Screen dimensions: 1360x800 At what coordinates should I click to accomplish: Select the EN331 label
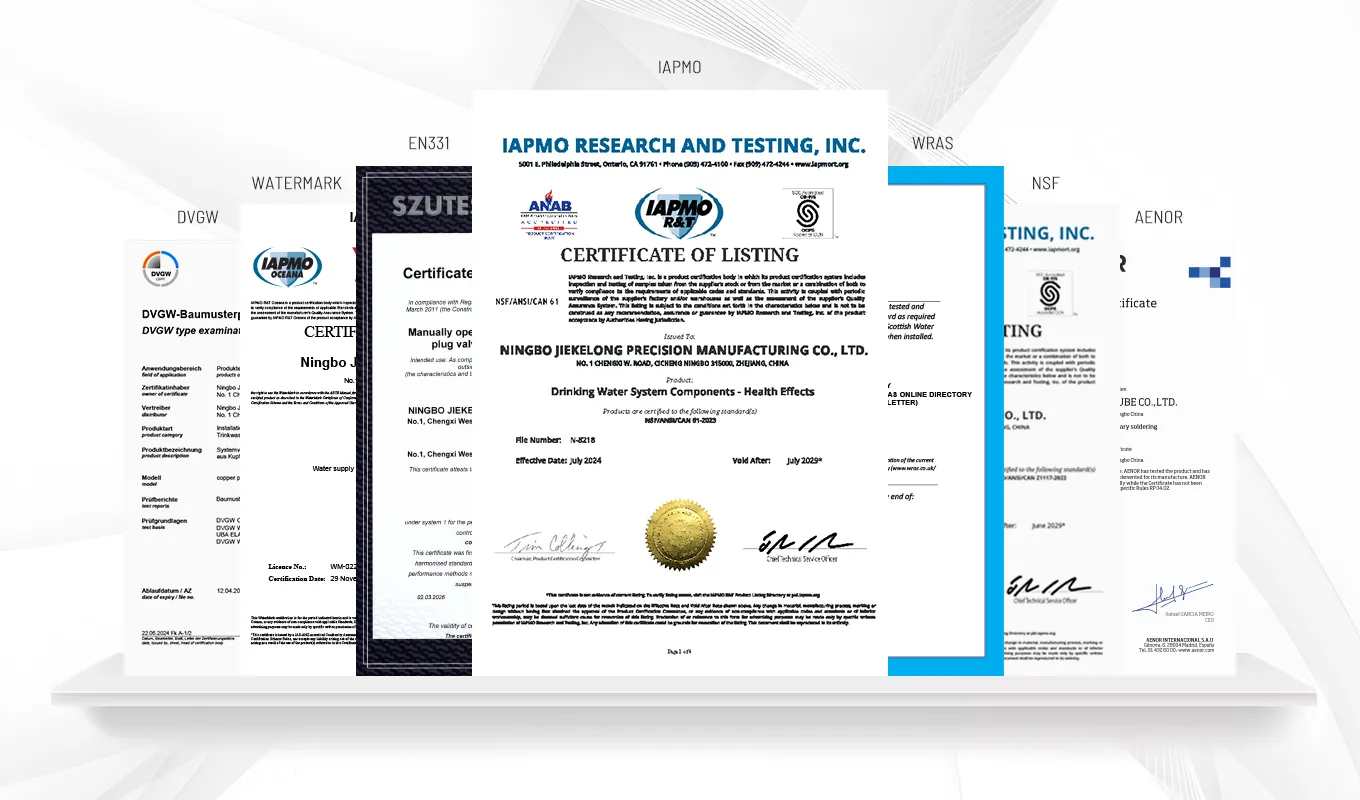pos(428,143)
